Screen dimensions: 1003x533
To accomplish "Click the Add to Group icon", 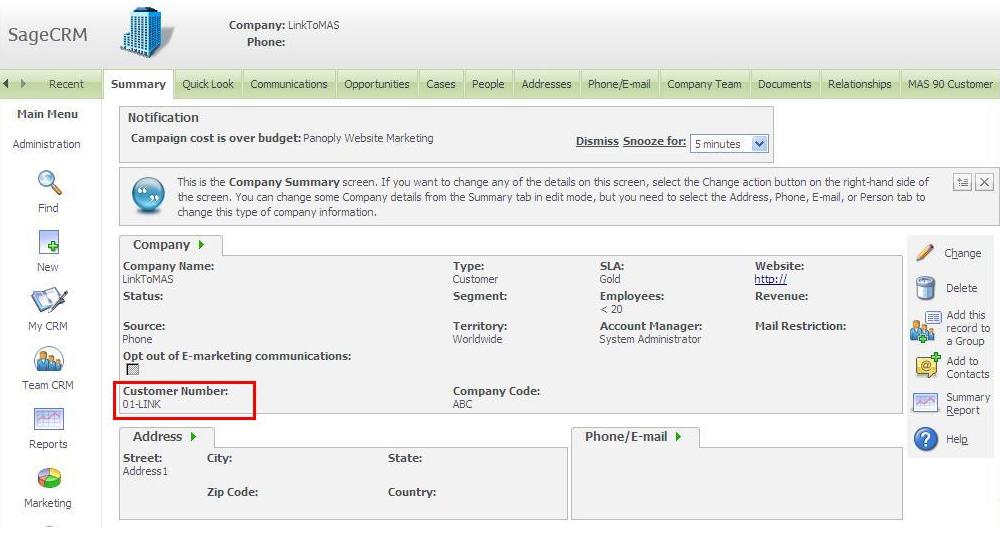I will click(926, 327).
